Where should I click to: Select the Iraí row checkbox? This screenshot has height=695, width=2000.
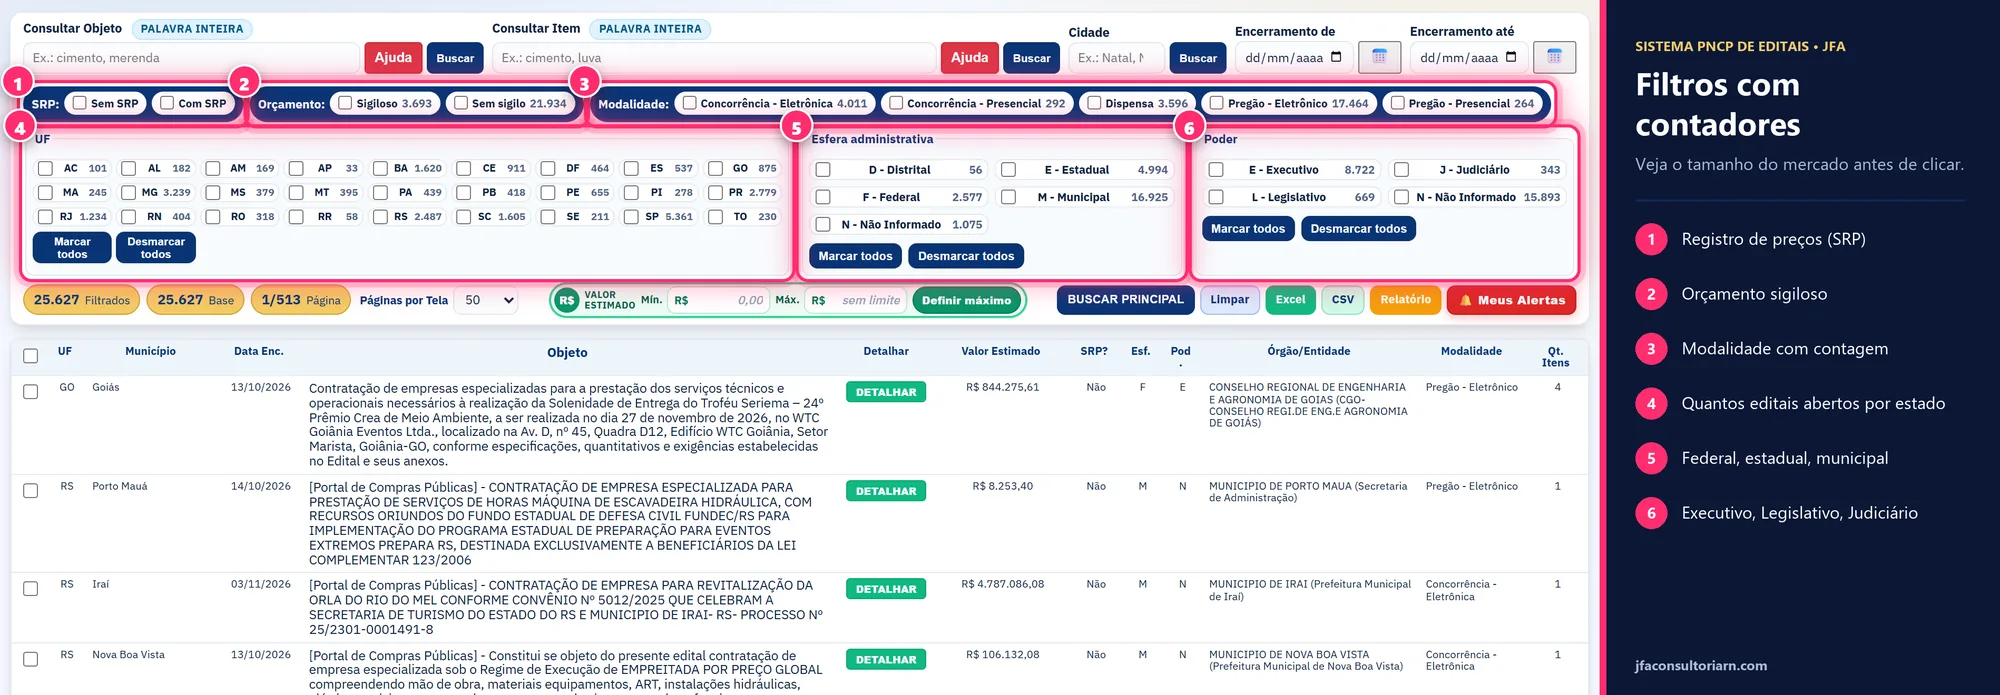(x=31, y=589)
